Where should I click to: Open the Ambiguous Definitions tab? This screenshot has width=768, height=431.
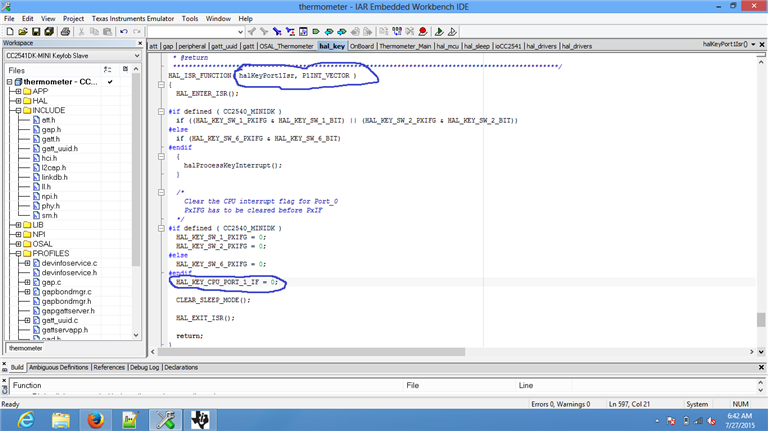point(59,367)
